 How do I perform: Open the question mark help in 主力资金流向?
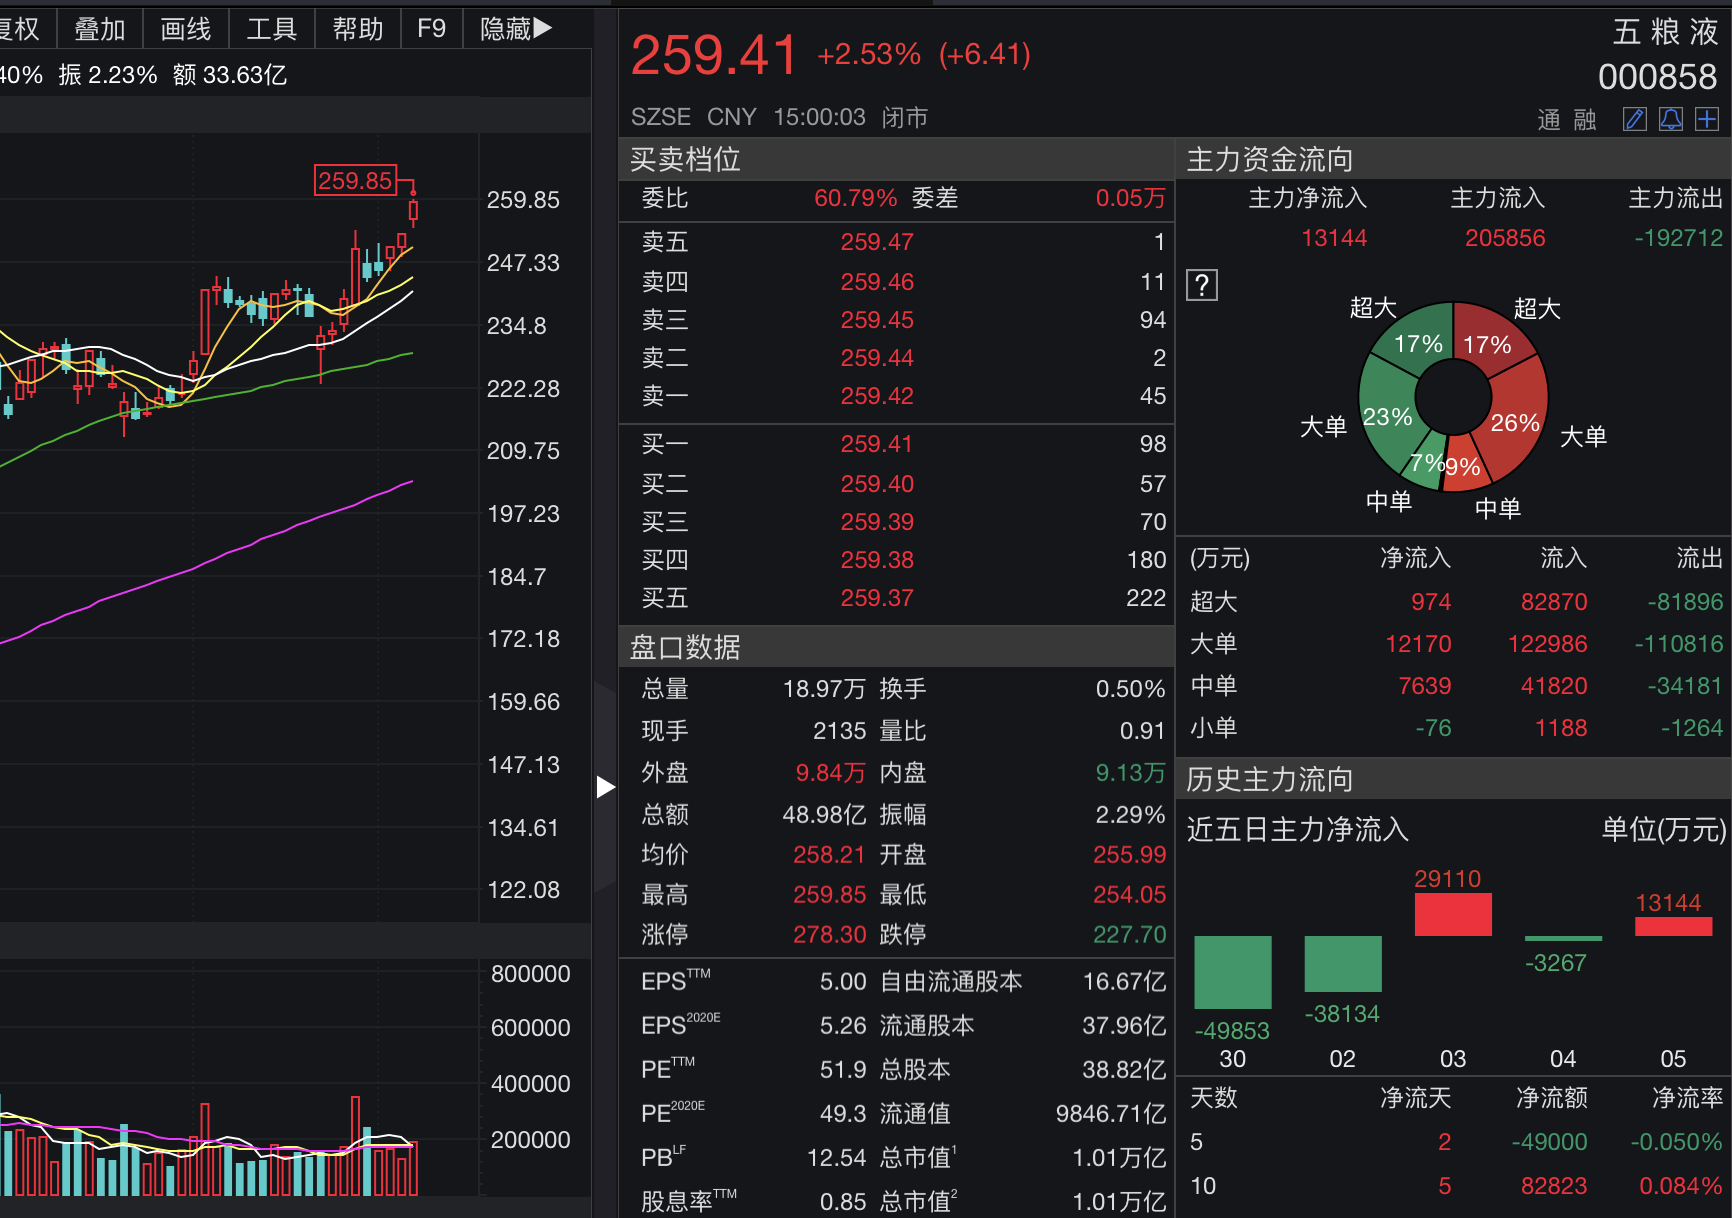(1202, 285)
